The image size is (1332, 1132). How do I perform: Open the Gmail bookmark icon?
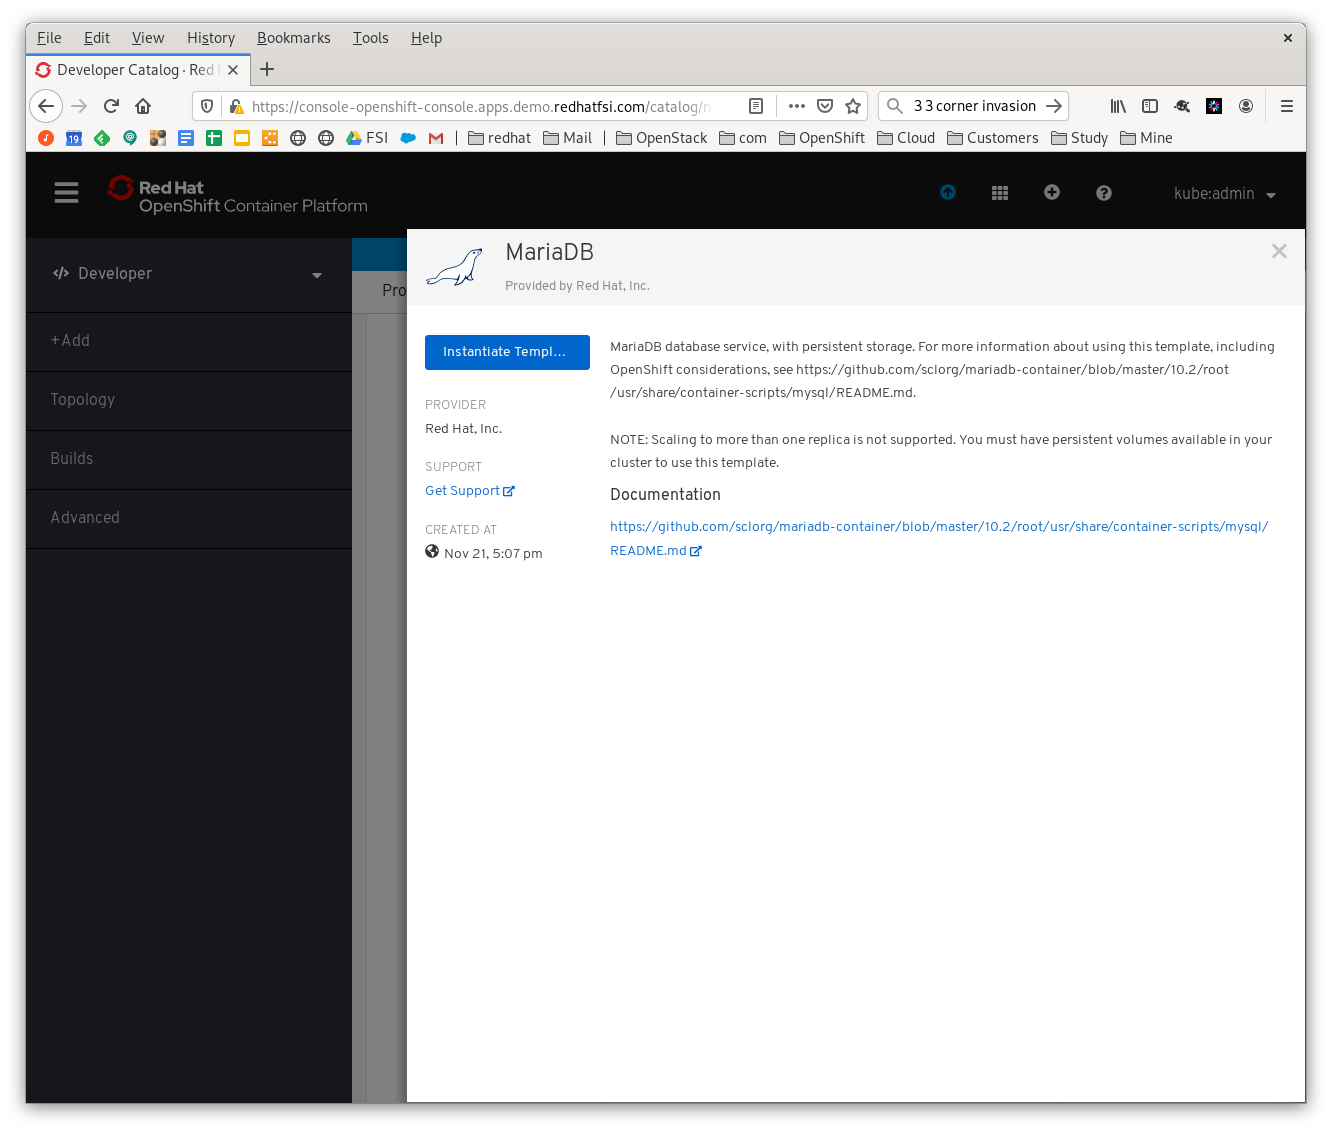coord(435,137)
